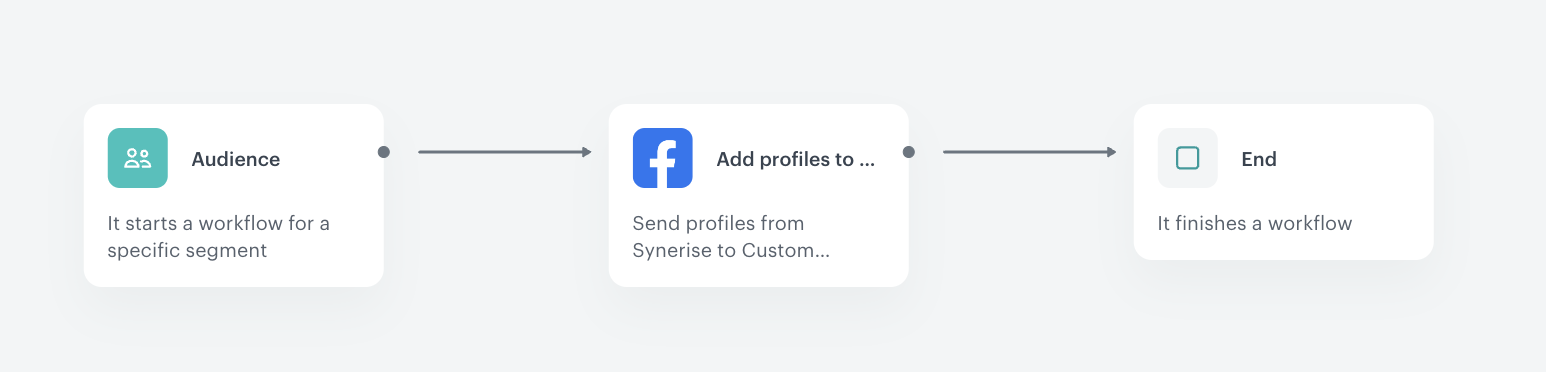
Task: Select the End node title
Action: pyautogui.click(x=1259, y=159)
